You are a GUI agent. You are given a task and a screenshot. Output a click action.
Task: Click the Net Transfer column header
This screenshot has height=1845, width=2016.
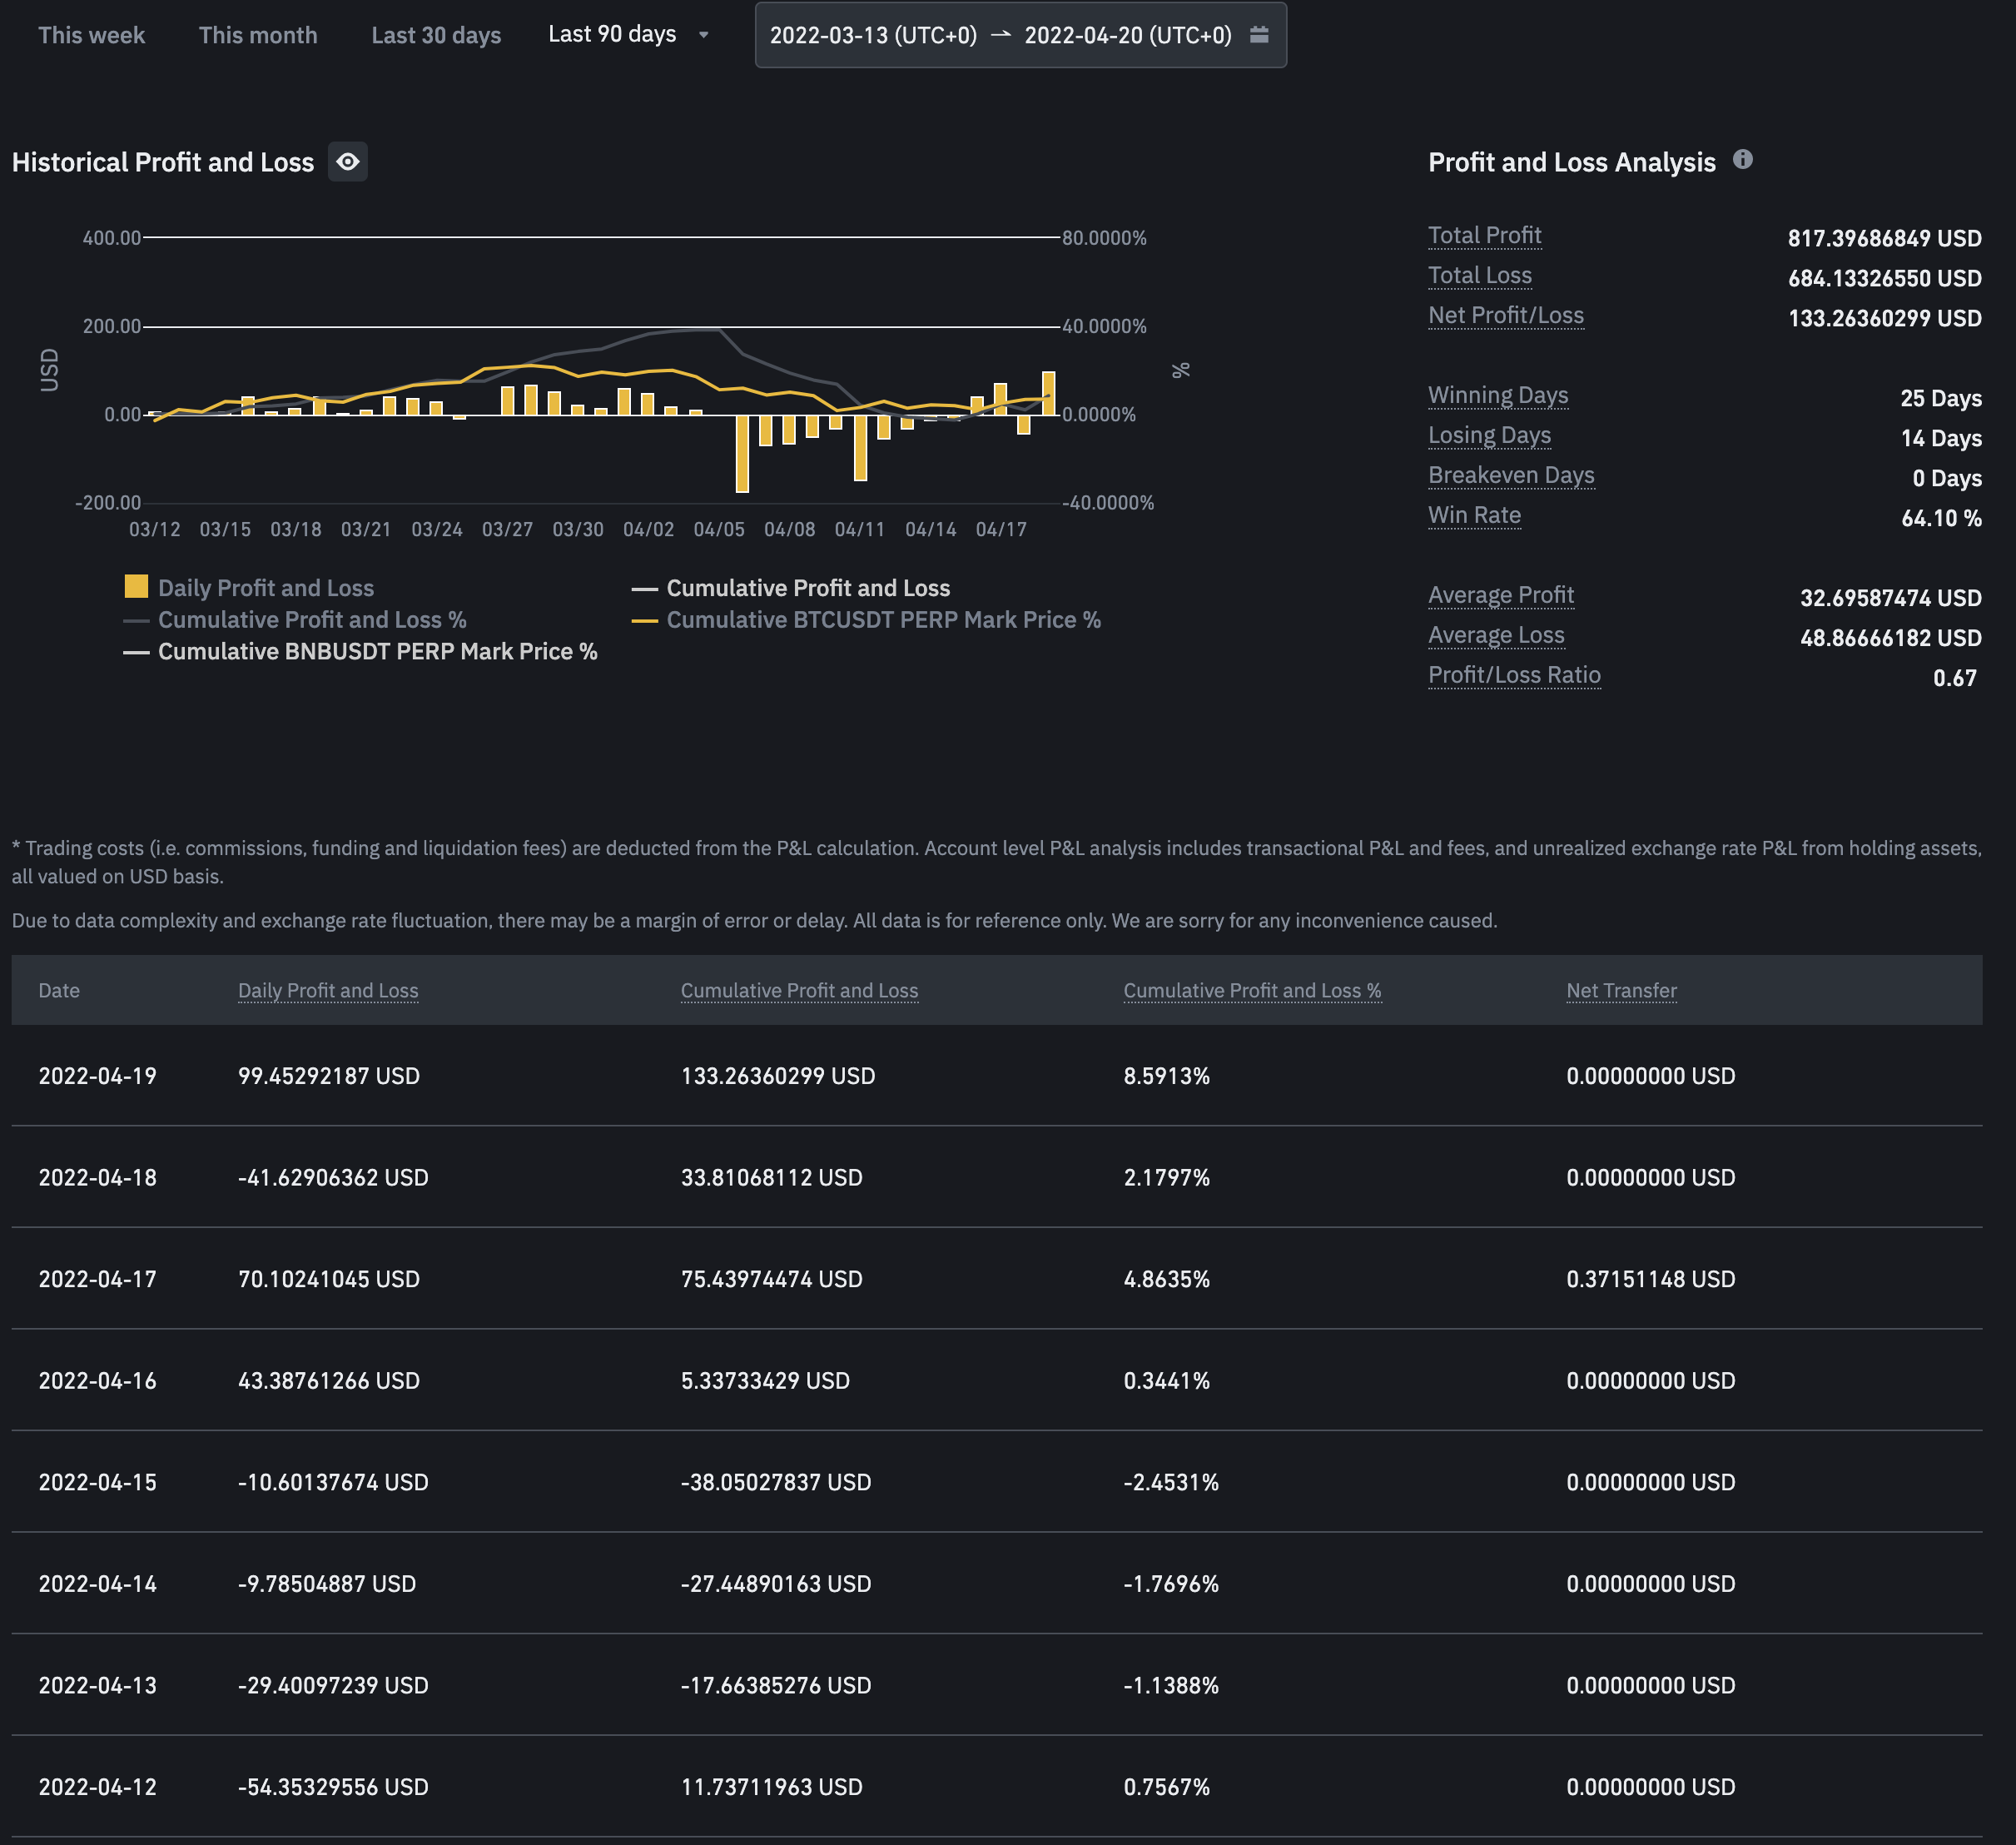pyautogui.click(x=1620, y=990)
